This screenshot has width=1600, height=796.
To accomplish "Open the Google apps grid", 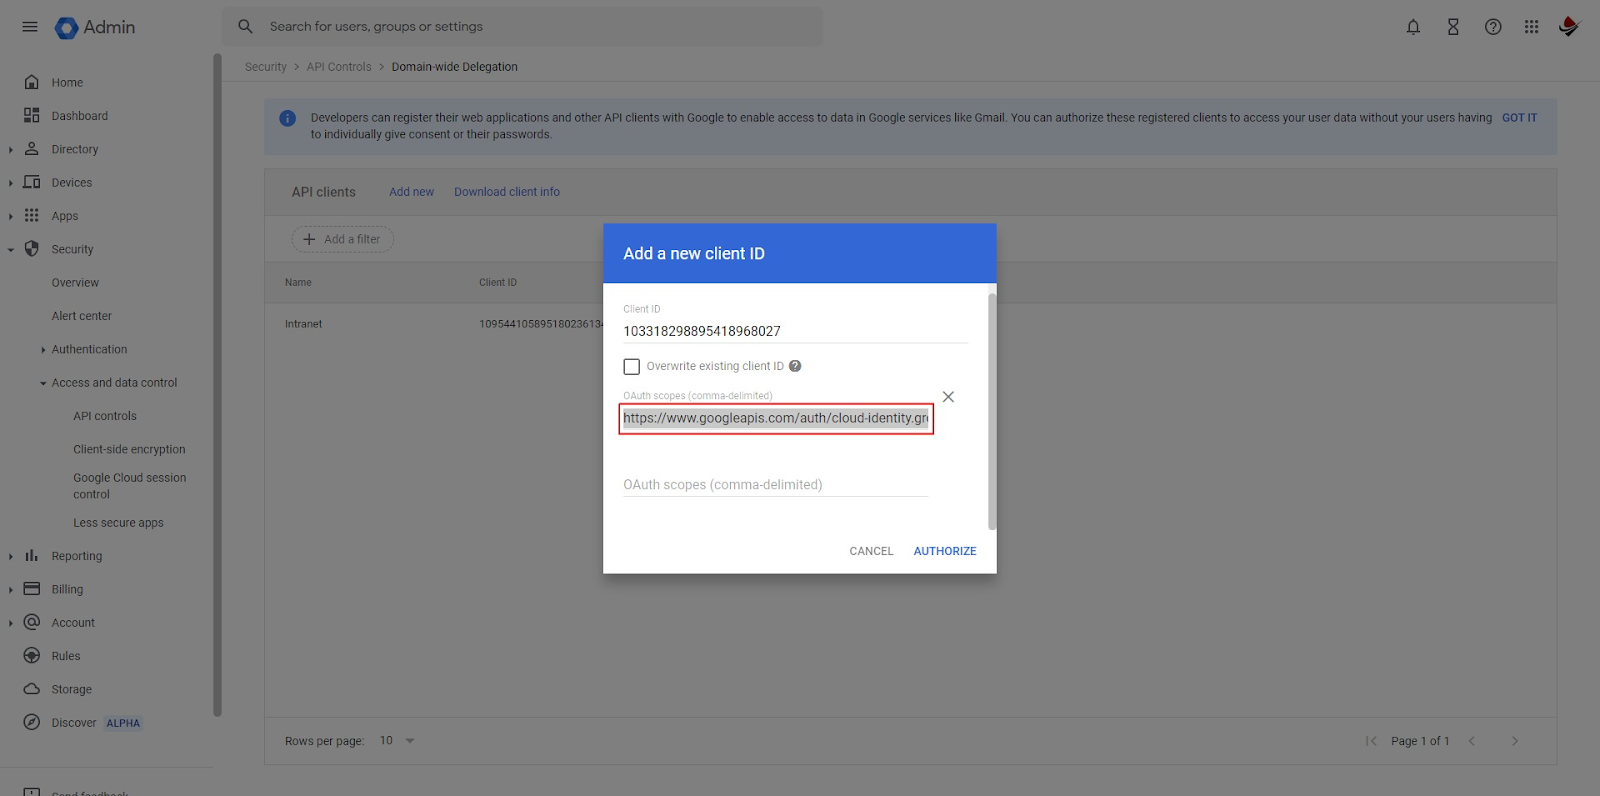I will point(1531,27).
